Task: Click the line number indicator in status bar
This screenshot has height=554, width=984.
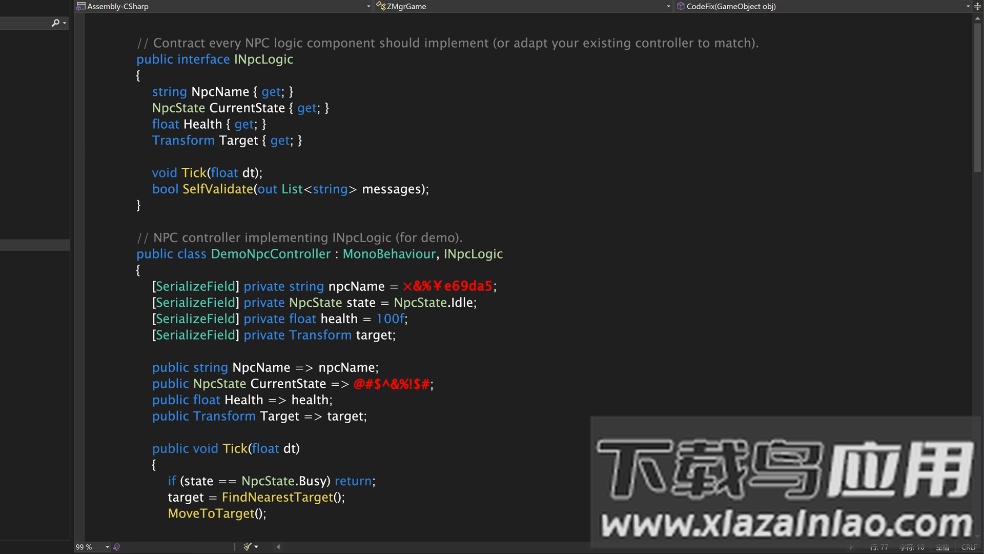Action: click(x=879, y=547)
